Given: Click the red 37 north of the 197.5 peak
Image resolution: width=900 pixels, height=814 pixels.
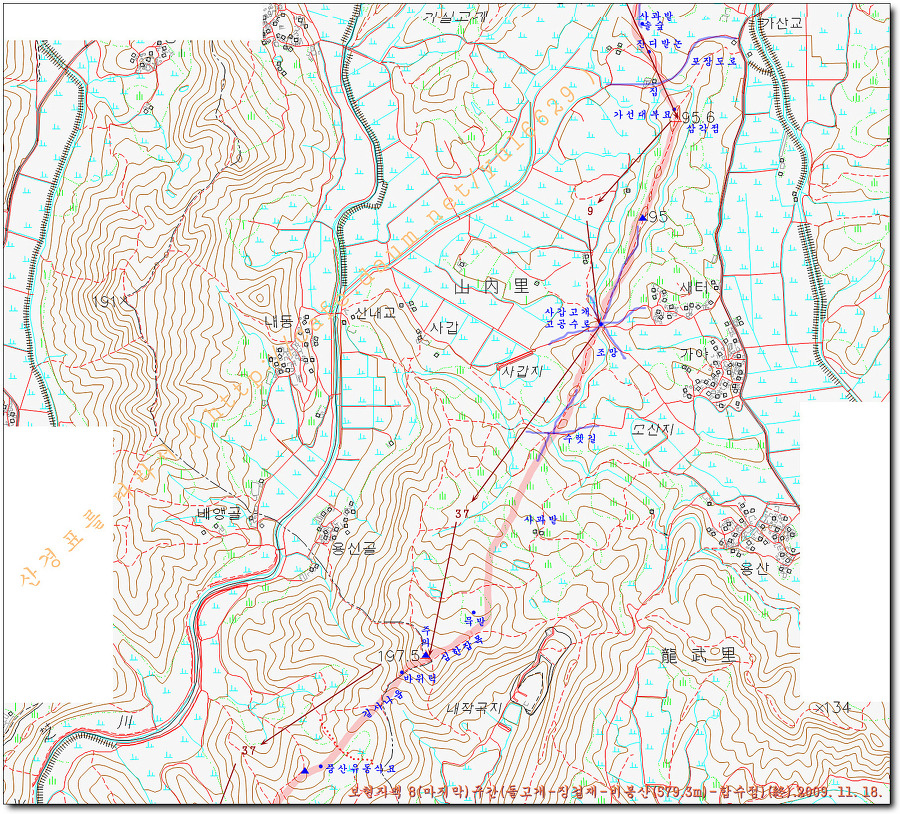Looking at the screenshot, I should pyautogui.click(x=463, y=514).
